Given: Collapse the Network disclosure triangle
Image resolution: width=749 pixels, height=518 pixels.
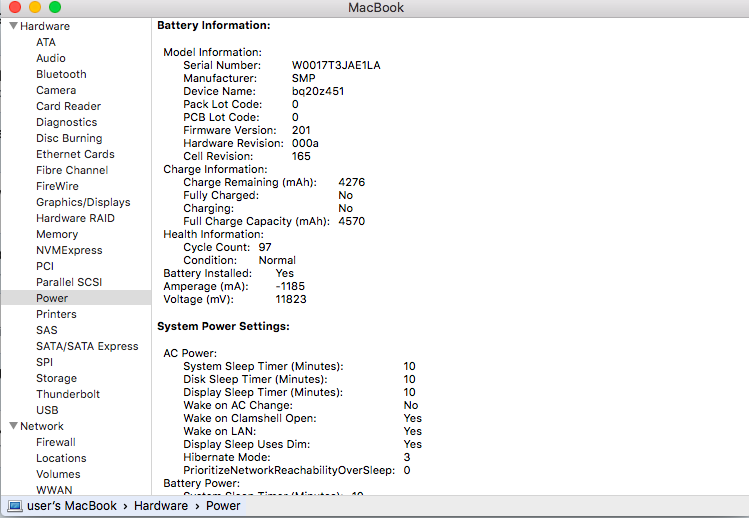Looking at the screenshot, I should pos(13,426).
